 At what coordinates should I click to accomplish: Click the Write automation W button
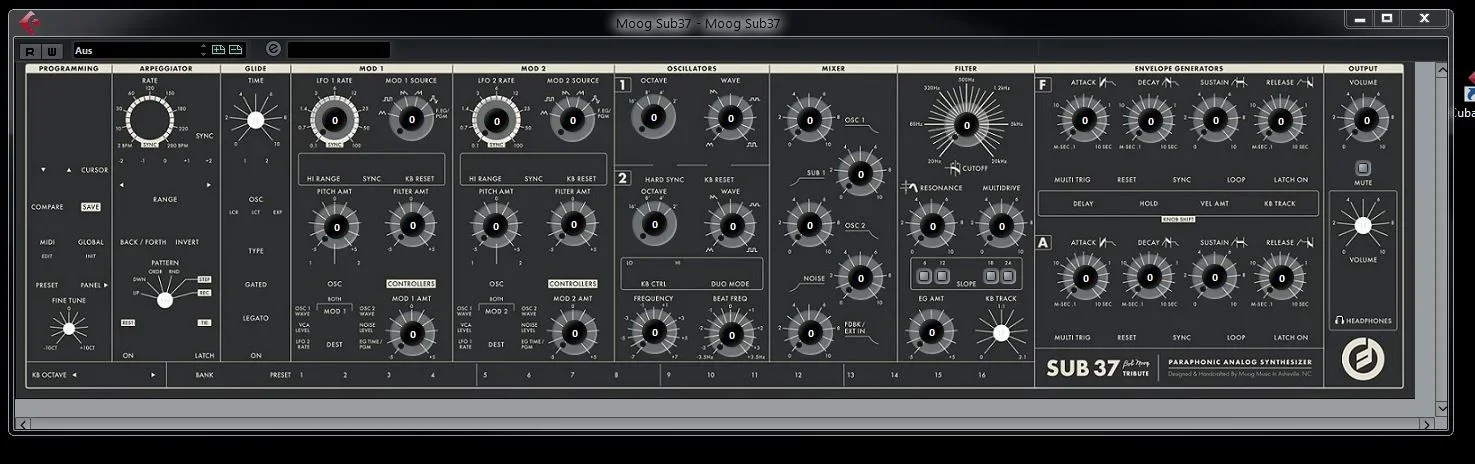(51, 51)
